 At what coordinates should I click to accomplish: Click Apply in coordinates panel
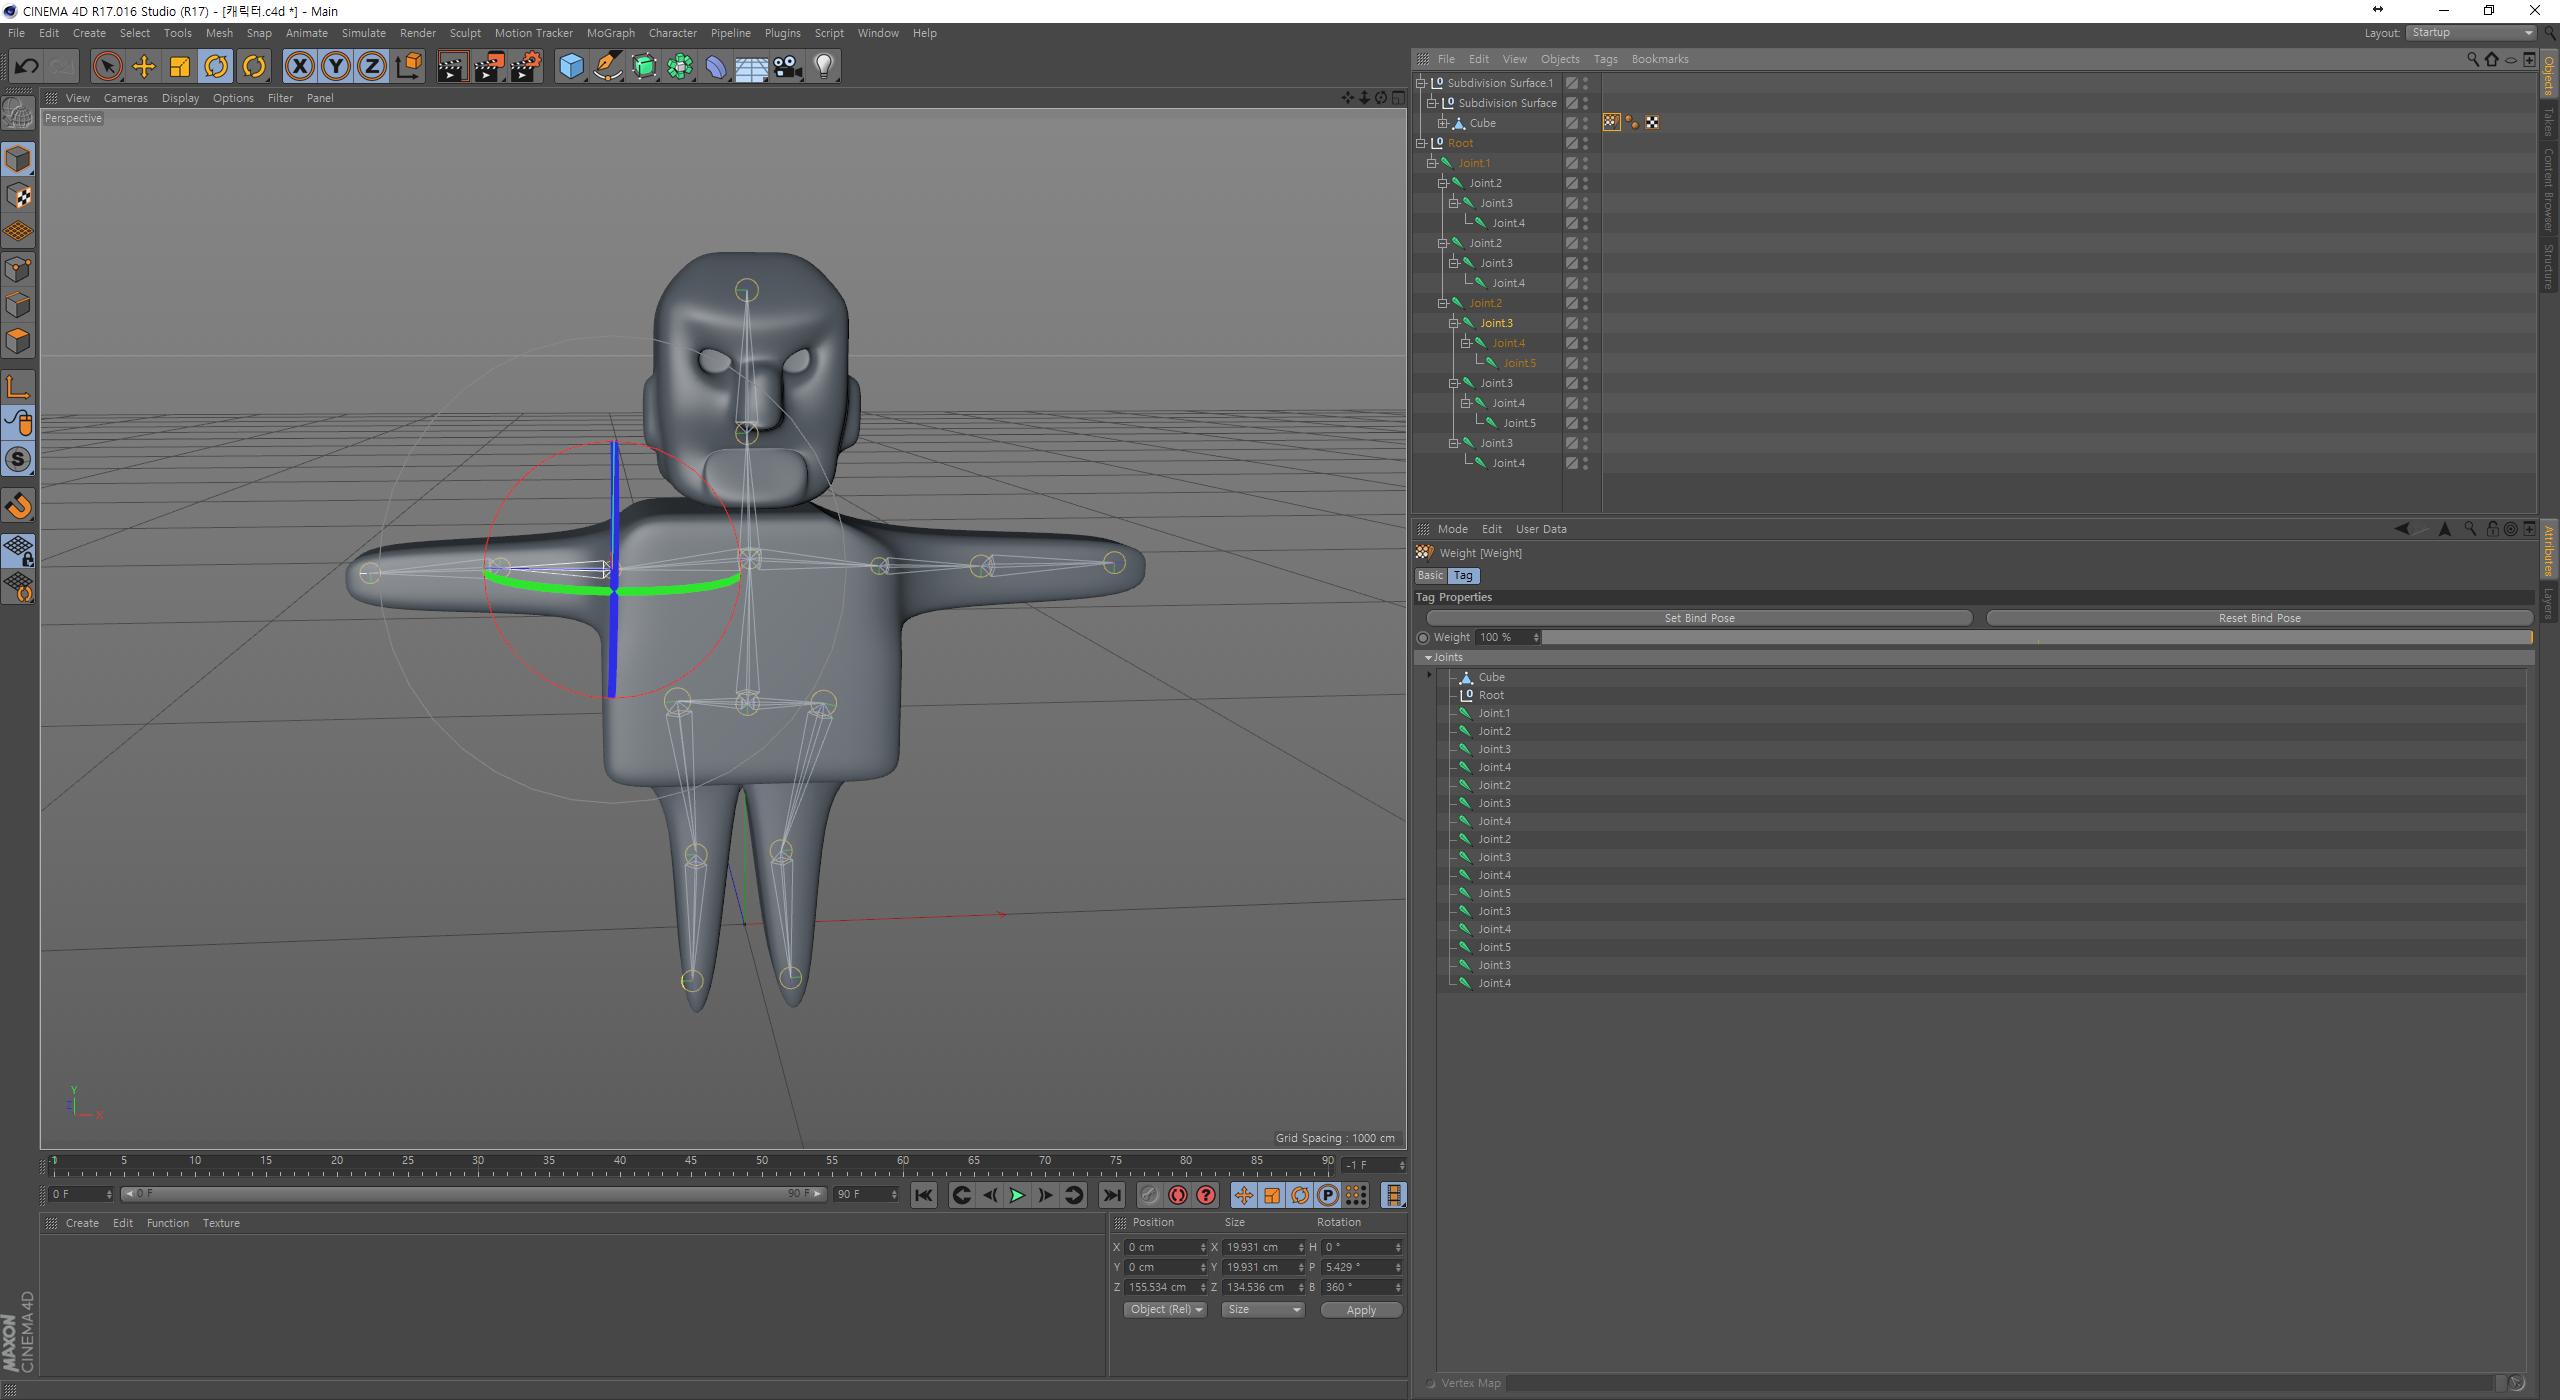(x=1361, y=1310)
